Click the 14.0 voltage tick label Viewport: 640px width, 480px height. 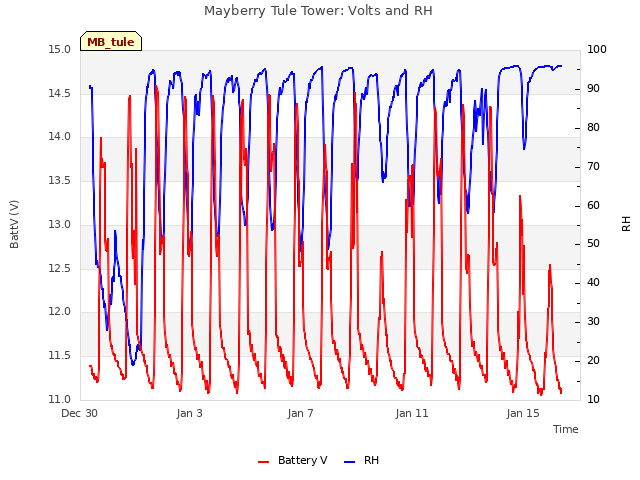[x=60, y=137]
